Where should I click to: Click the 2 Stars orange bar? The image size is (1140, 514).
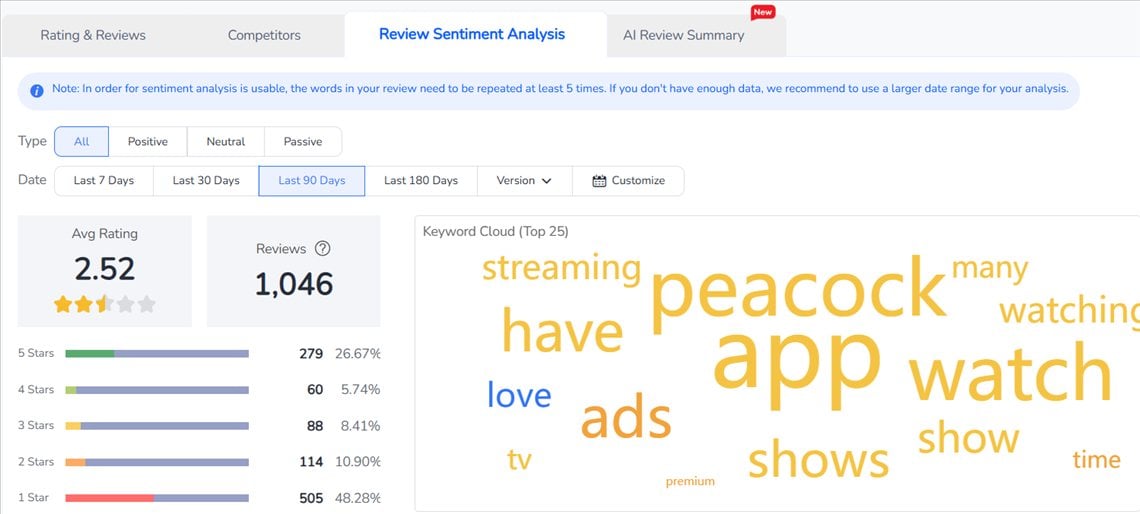pyautogui.click(x=76, y=462)
